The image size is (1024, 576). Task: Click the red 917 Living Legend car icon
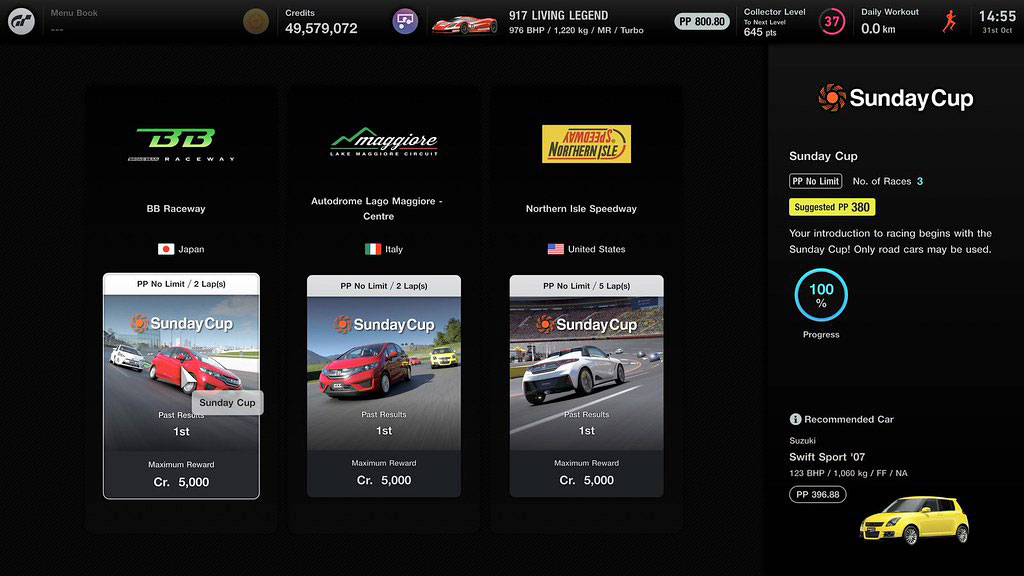464,22
